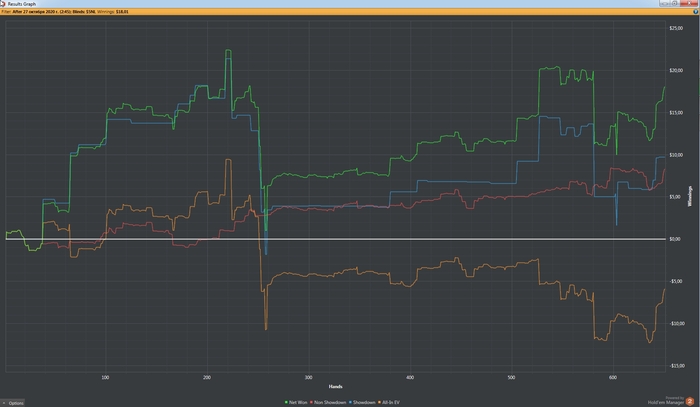Maximize the Results Graph window

[675, 3]
